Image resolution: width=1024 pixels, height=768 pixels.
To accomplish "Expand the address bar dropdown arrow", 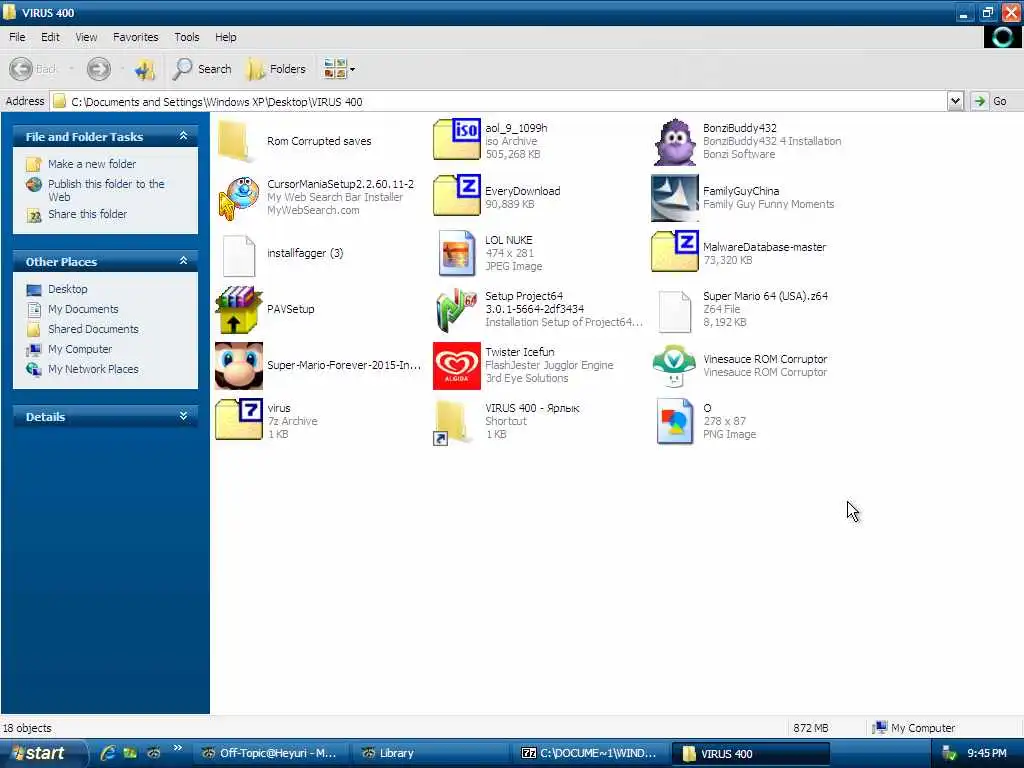I will point(955,101).
